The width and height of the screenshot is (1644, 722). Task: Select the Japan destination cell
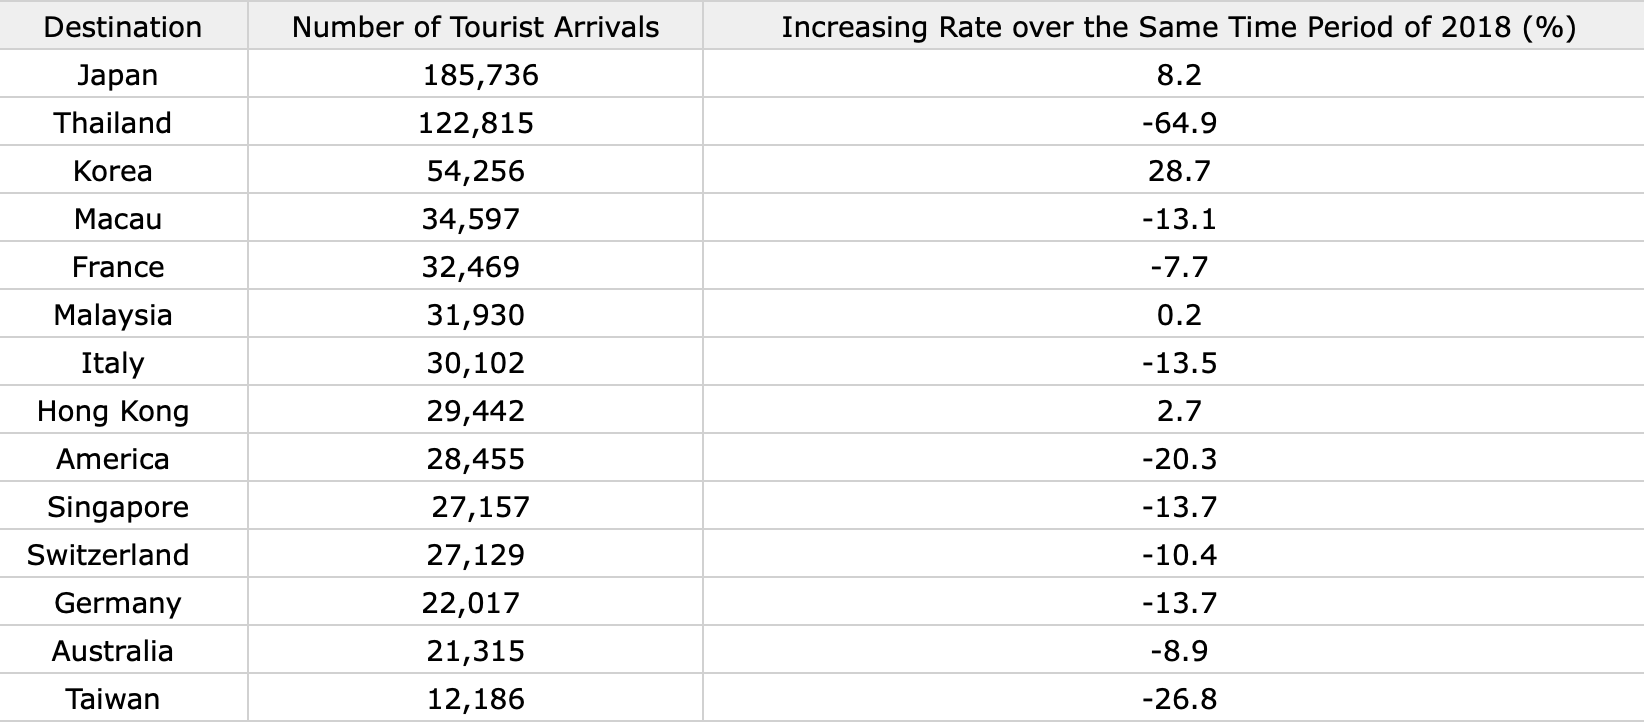pos(123,74)
